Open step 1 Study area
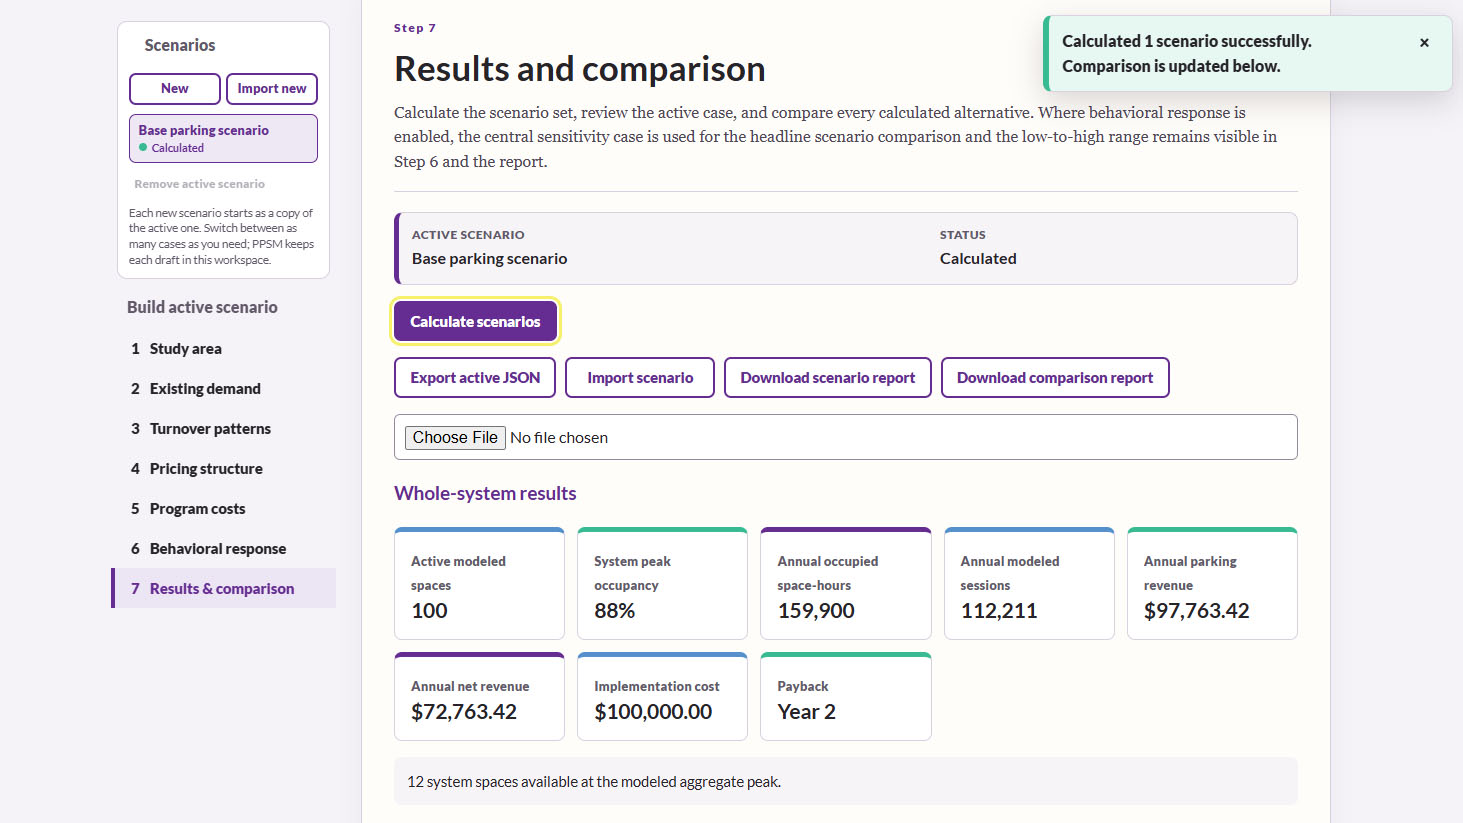Screen dimensions: 1463x823 point(223,349)
